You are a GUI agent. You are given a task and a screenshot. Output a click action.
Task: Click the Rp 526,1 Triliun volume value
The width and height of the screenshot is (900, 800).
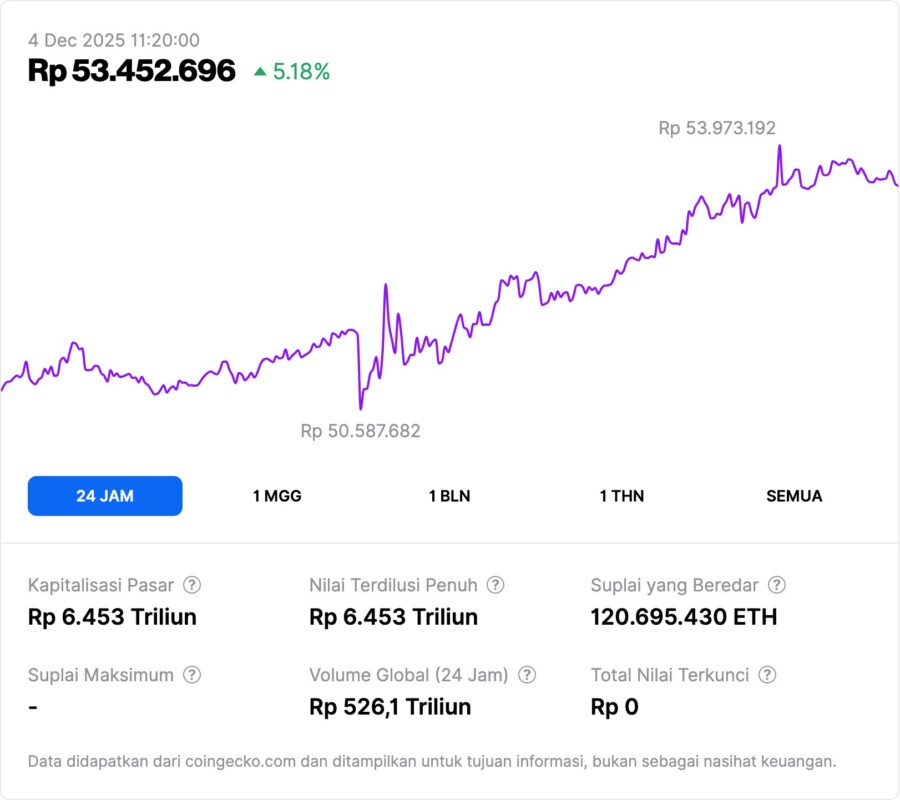[x=390, y=707]
